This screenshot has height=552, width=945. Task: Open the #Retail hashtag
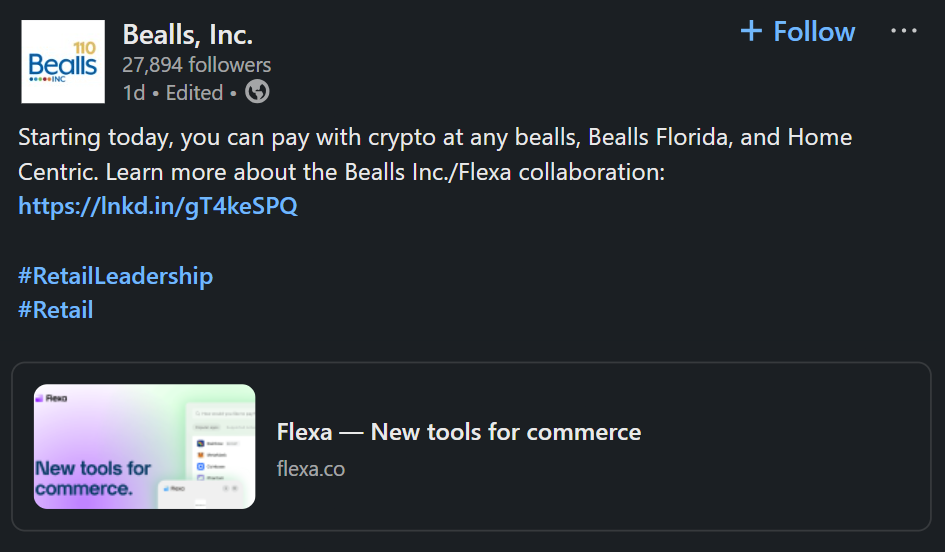click(x=55, y=309)
